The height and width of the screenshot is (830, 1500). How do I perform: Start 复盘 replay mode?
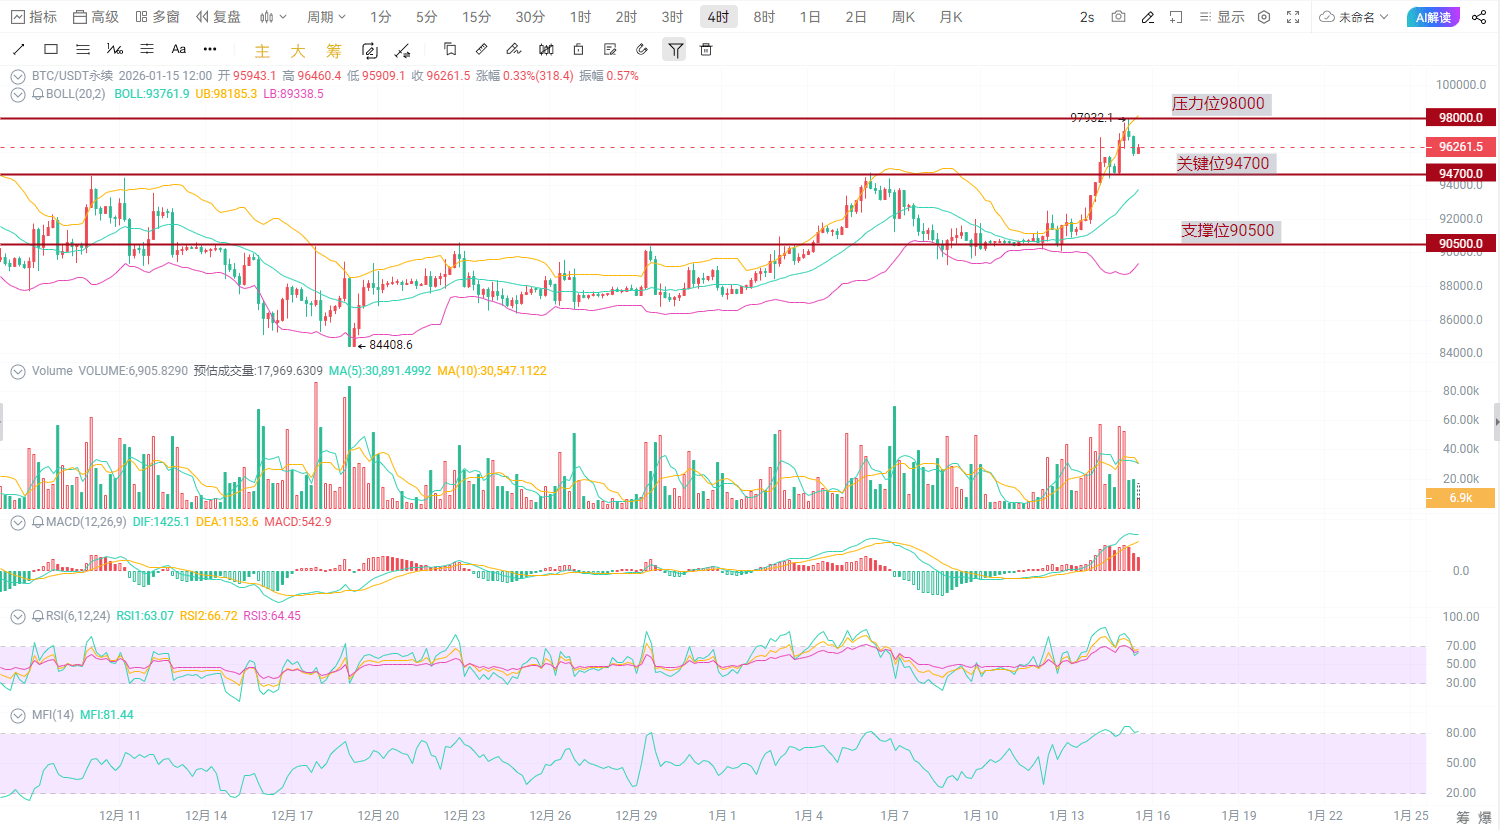[218, 17]
